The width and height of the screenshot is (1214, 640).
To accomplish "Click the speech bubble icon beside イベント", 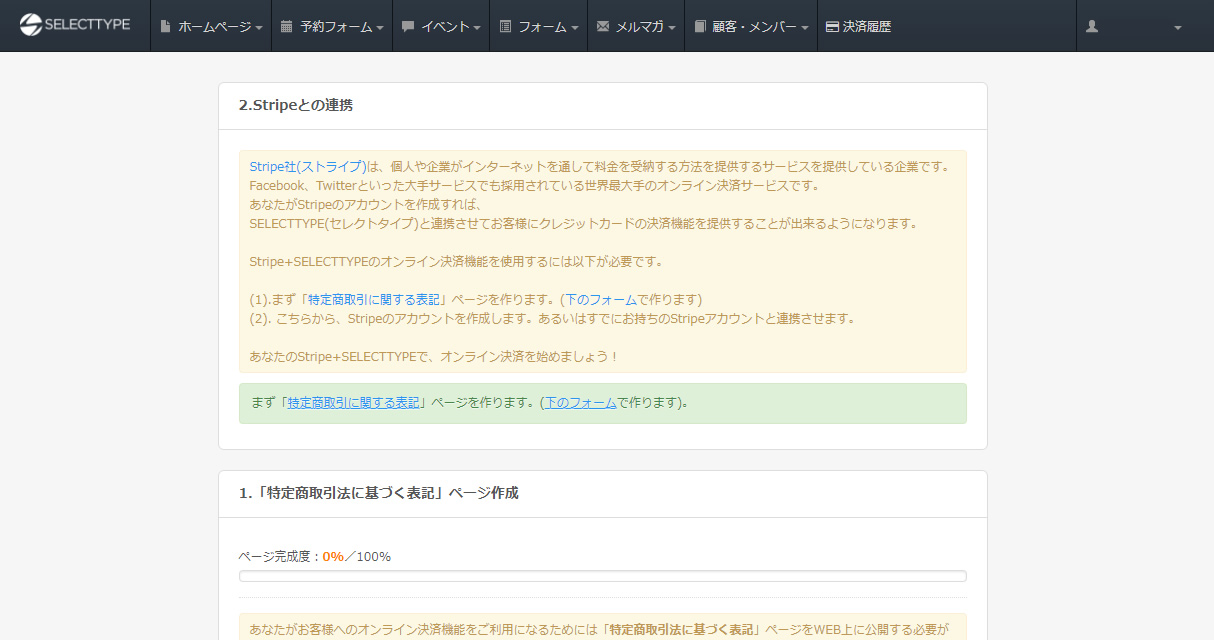I will [x=408, y=27].
